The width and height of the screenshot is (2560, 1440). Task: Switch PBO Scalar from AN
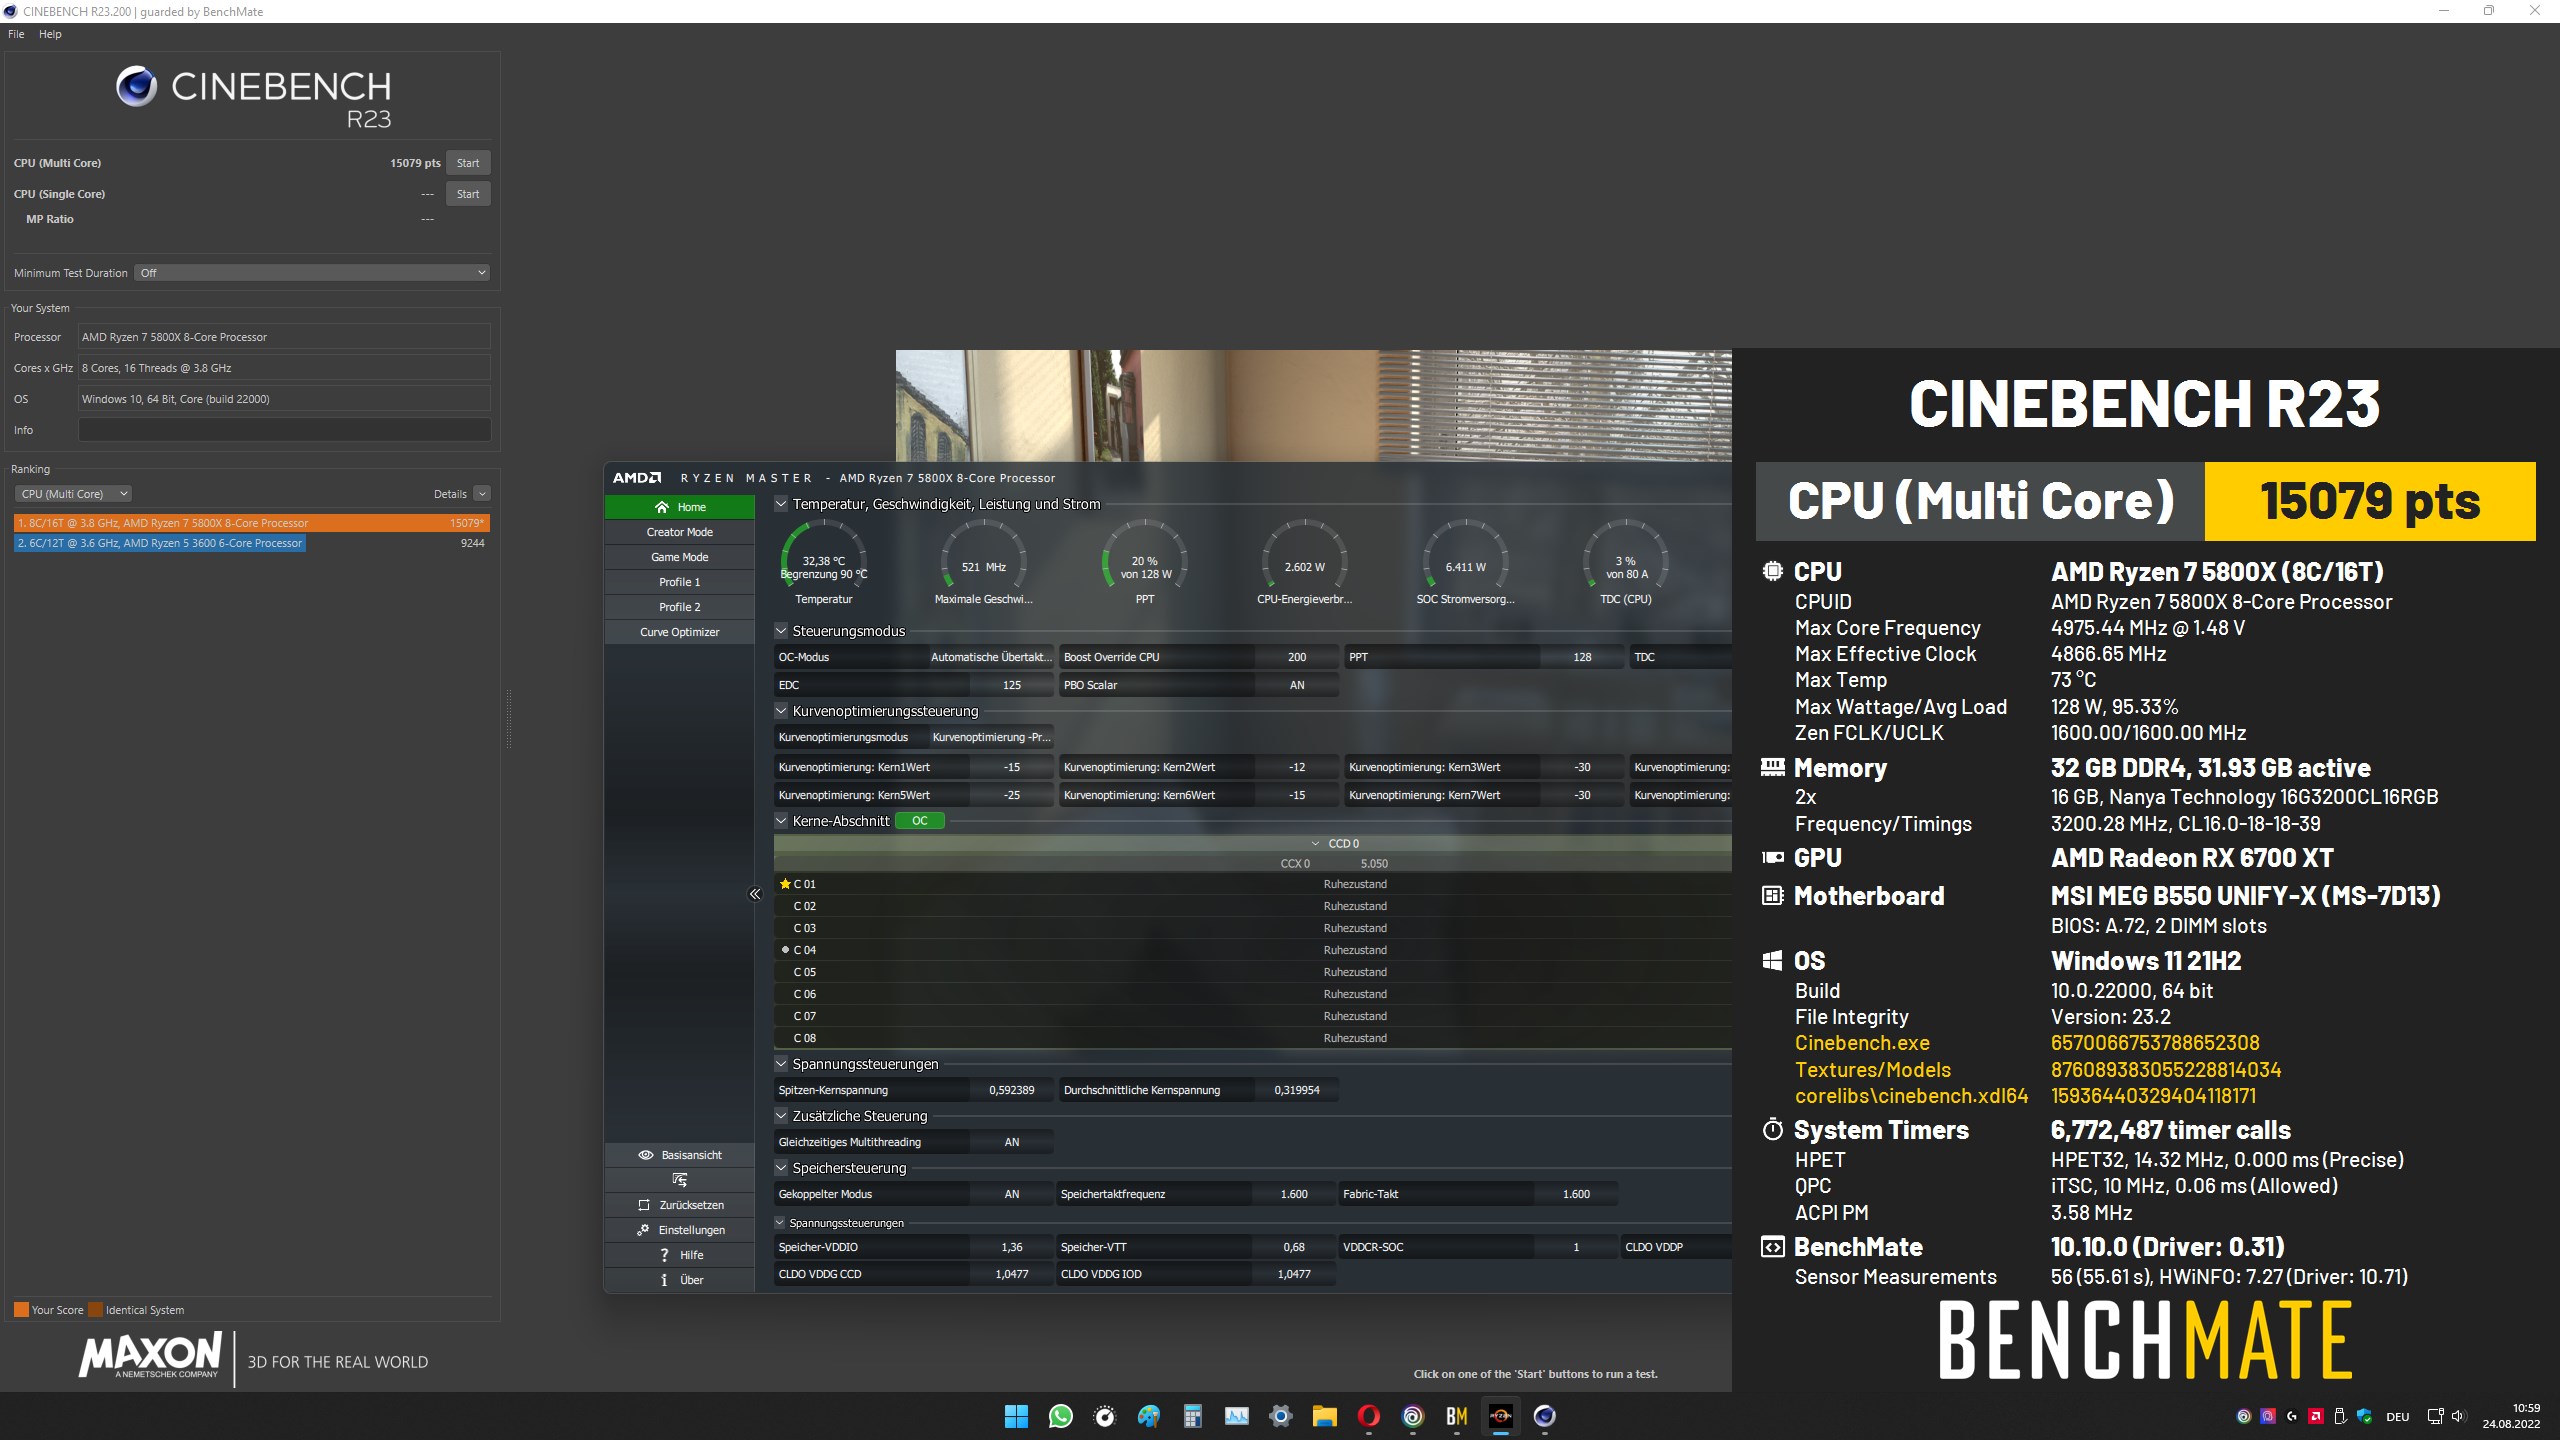point(1296,684)
